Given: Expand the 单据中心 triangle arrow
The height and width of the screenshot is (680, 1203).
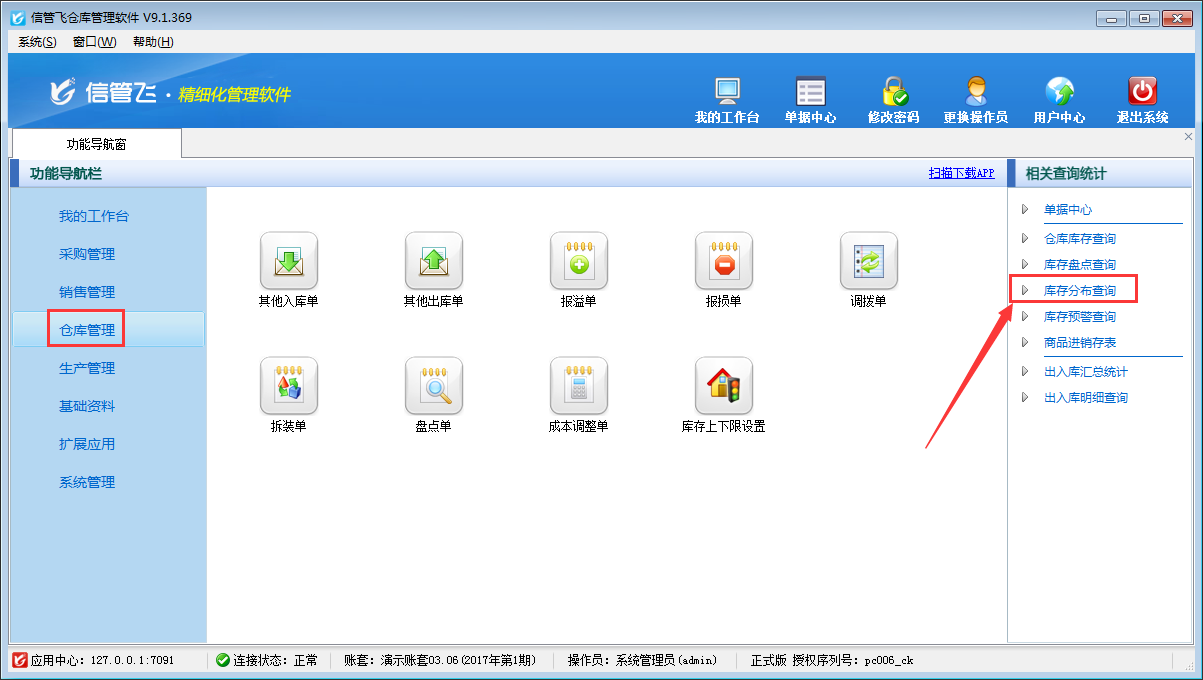Looking at the screenshot, I should point(1024,210).
